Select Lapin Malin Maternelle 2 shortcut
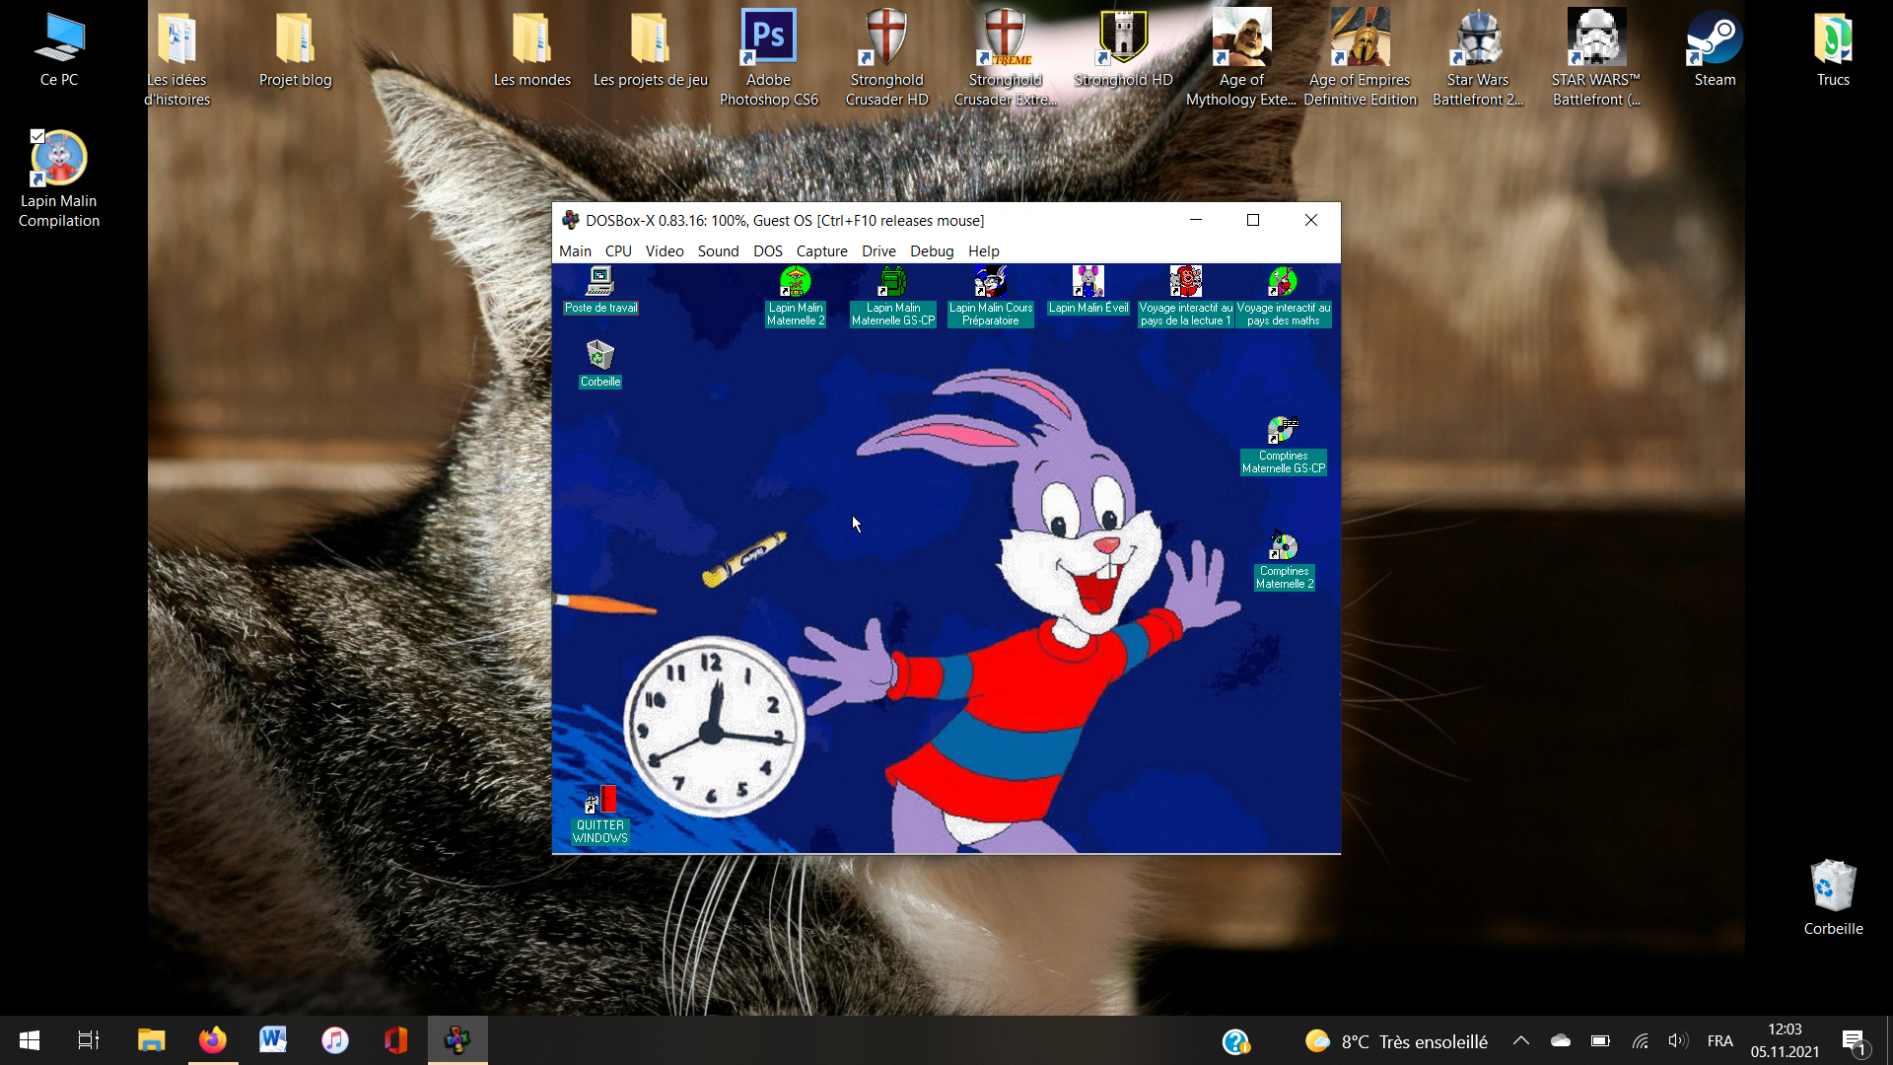Image resolution: width=1893 pixels, height=1065 pixels. pyautogui.click(x=796, y=297)
